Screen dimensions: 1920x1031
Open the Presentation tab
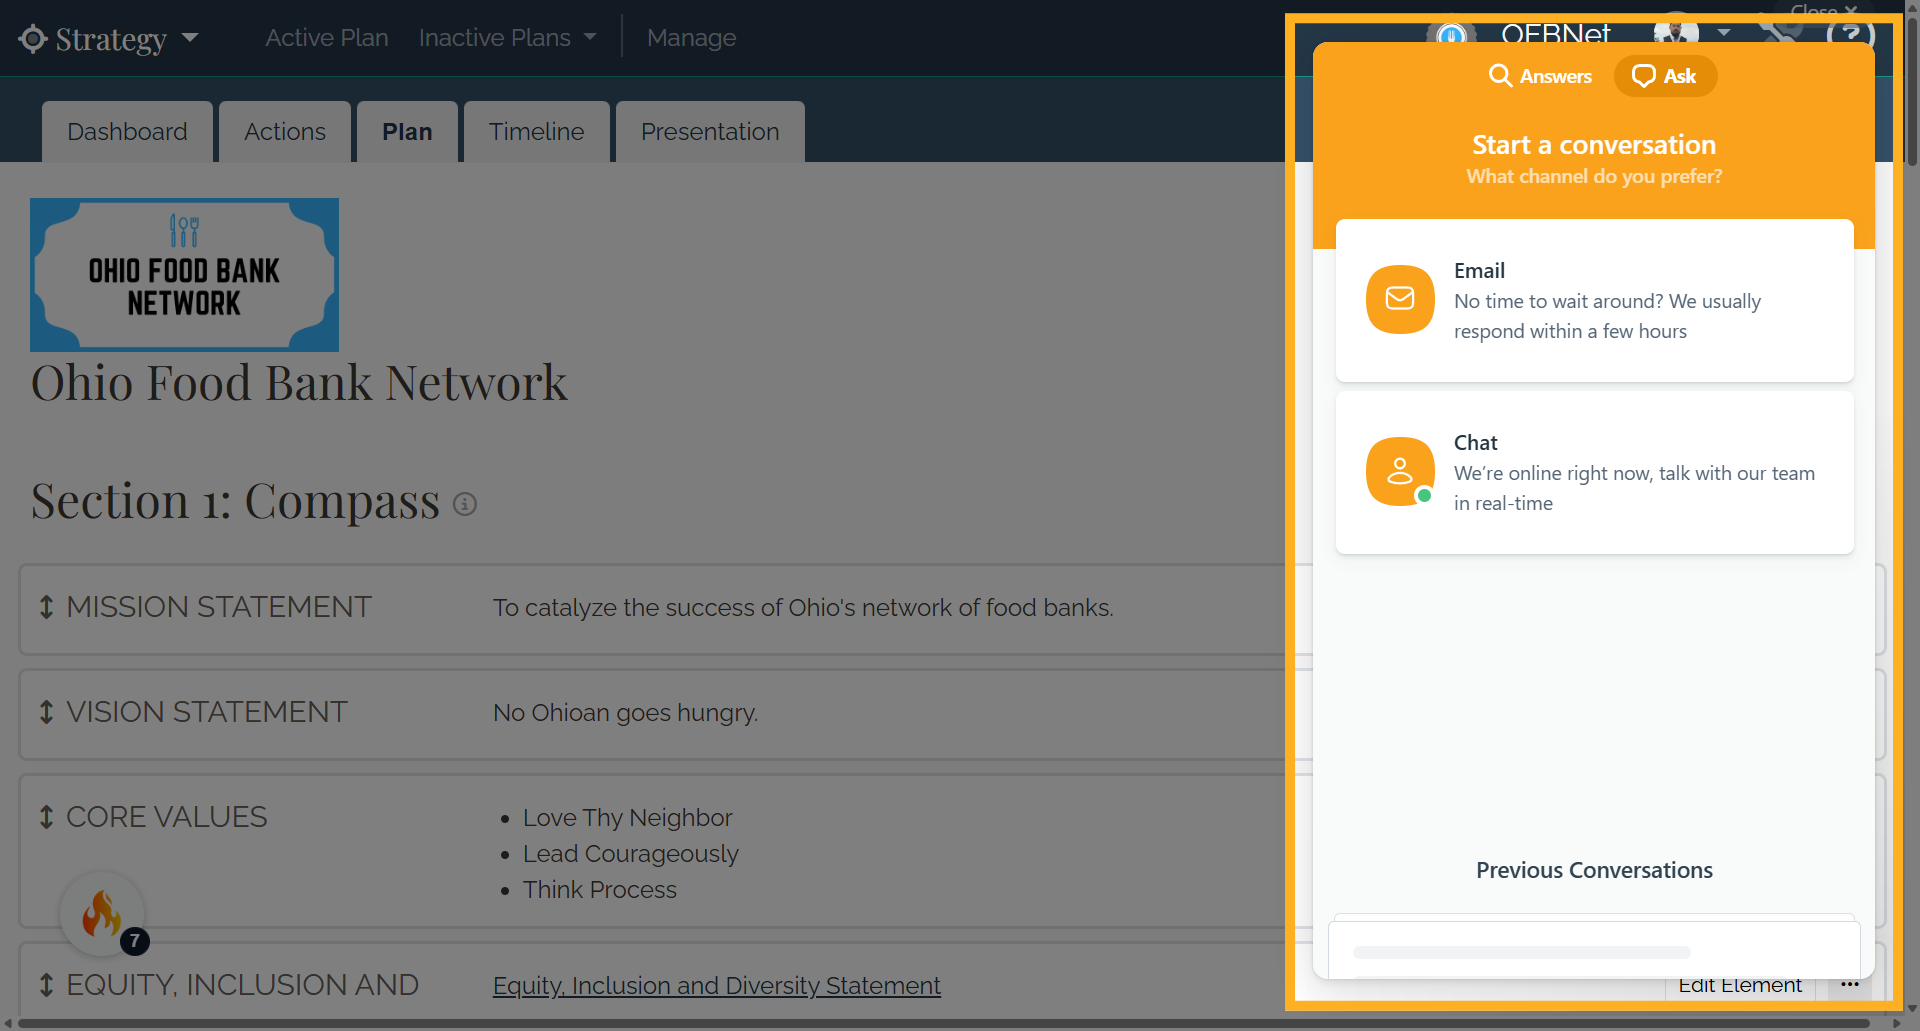click(710, 132)
